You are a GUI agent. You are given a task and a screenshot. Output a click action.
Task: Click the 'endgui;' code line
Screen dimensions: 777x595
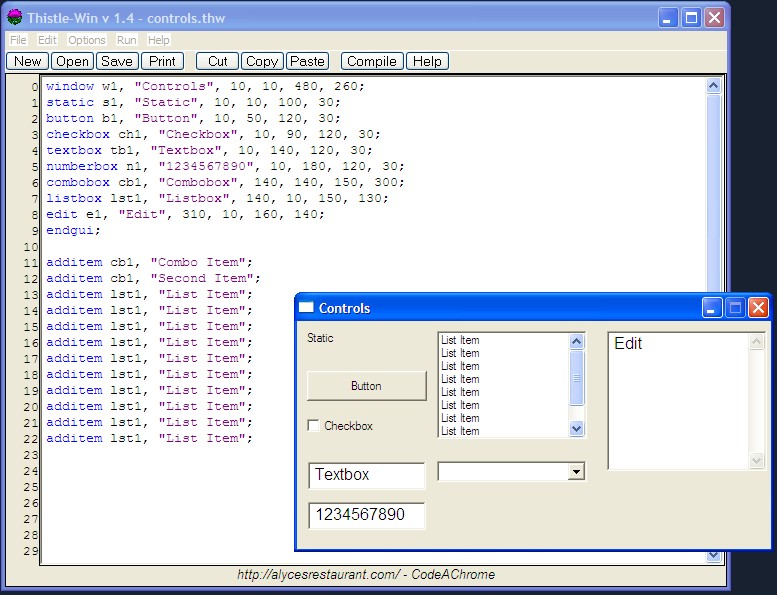tap(73, 230)
